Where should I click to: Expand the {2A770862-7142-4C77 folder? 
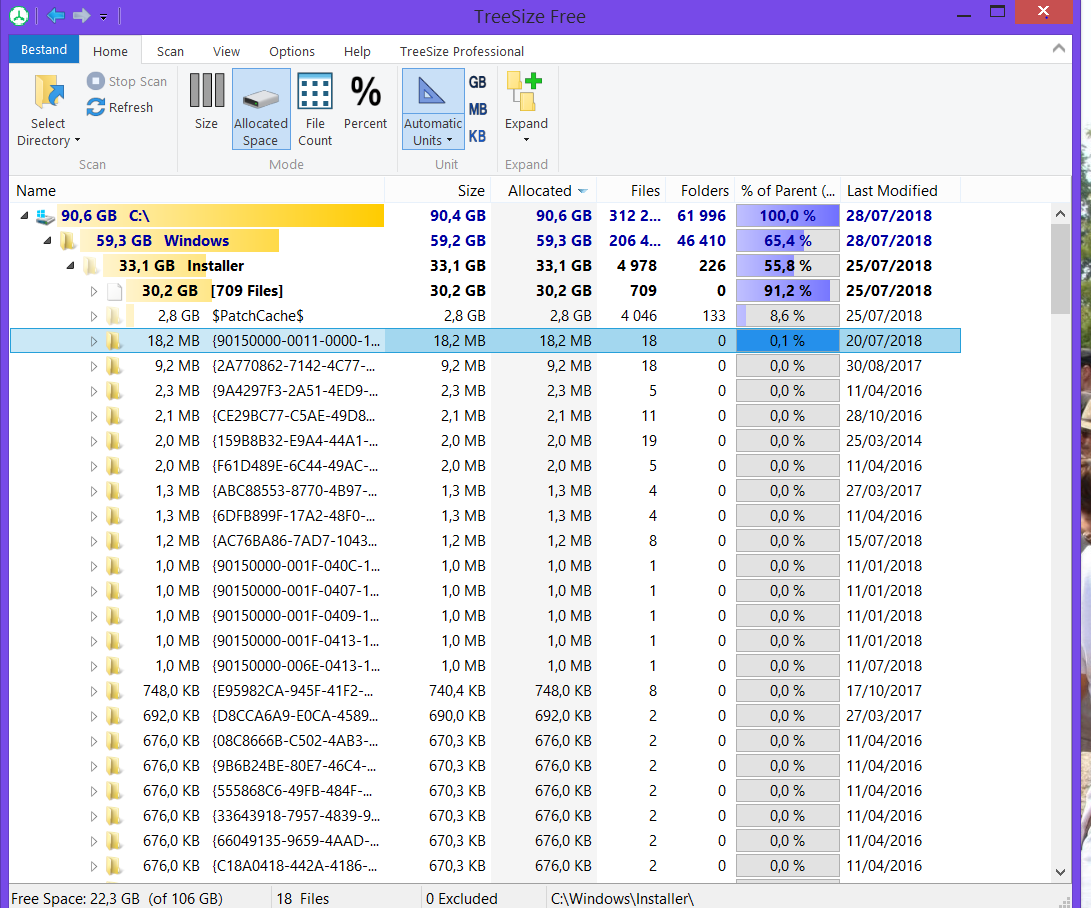point(93,366)
